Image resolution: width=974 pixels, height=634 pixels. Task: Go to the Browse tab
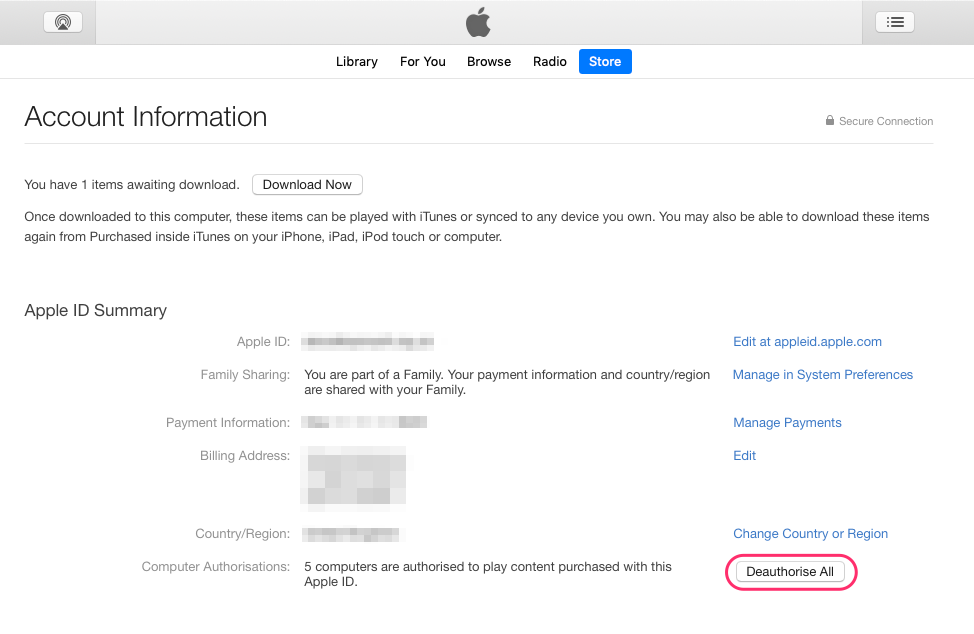point(489,61)
